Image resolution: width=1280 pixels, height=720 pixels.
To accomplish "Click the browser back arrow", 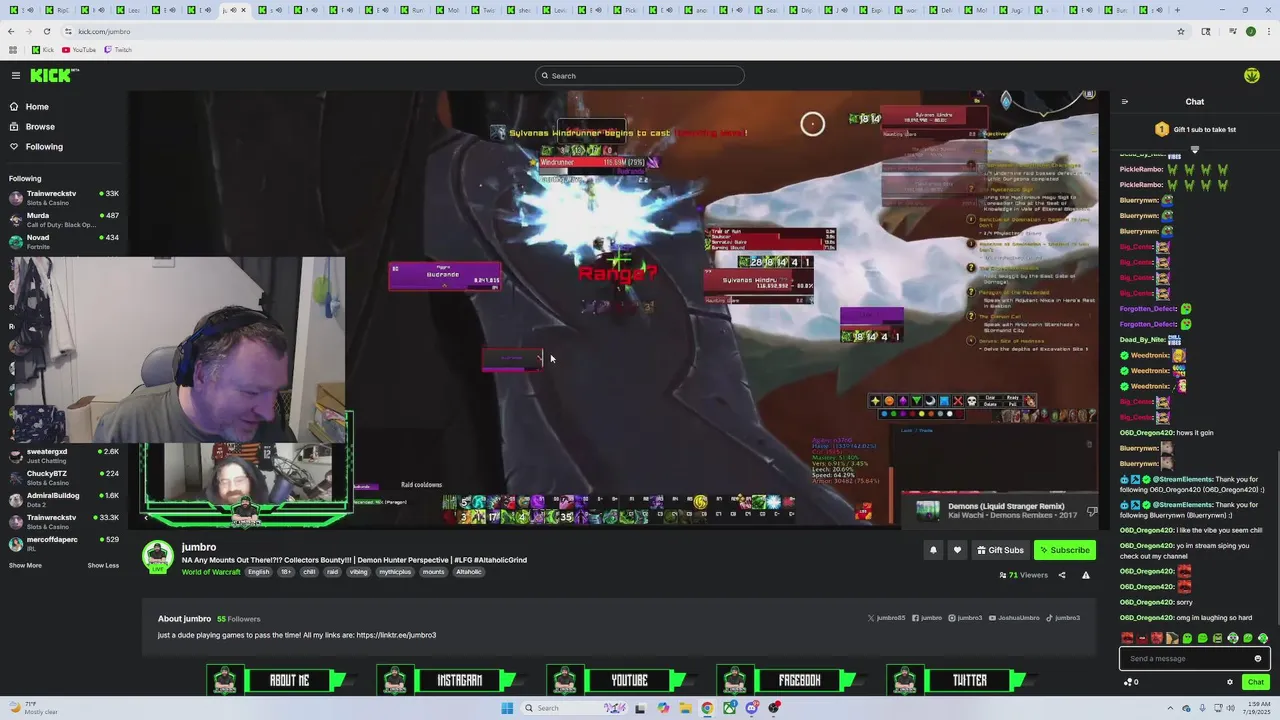I will point(11,31).
